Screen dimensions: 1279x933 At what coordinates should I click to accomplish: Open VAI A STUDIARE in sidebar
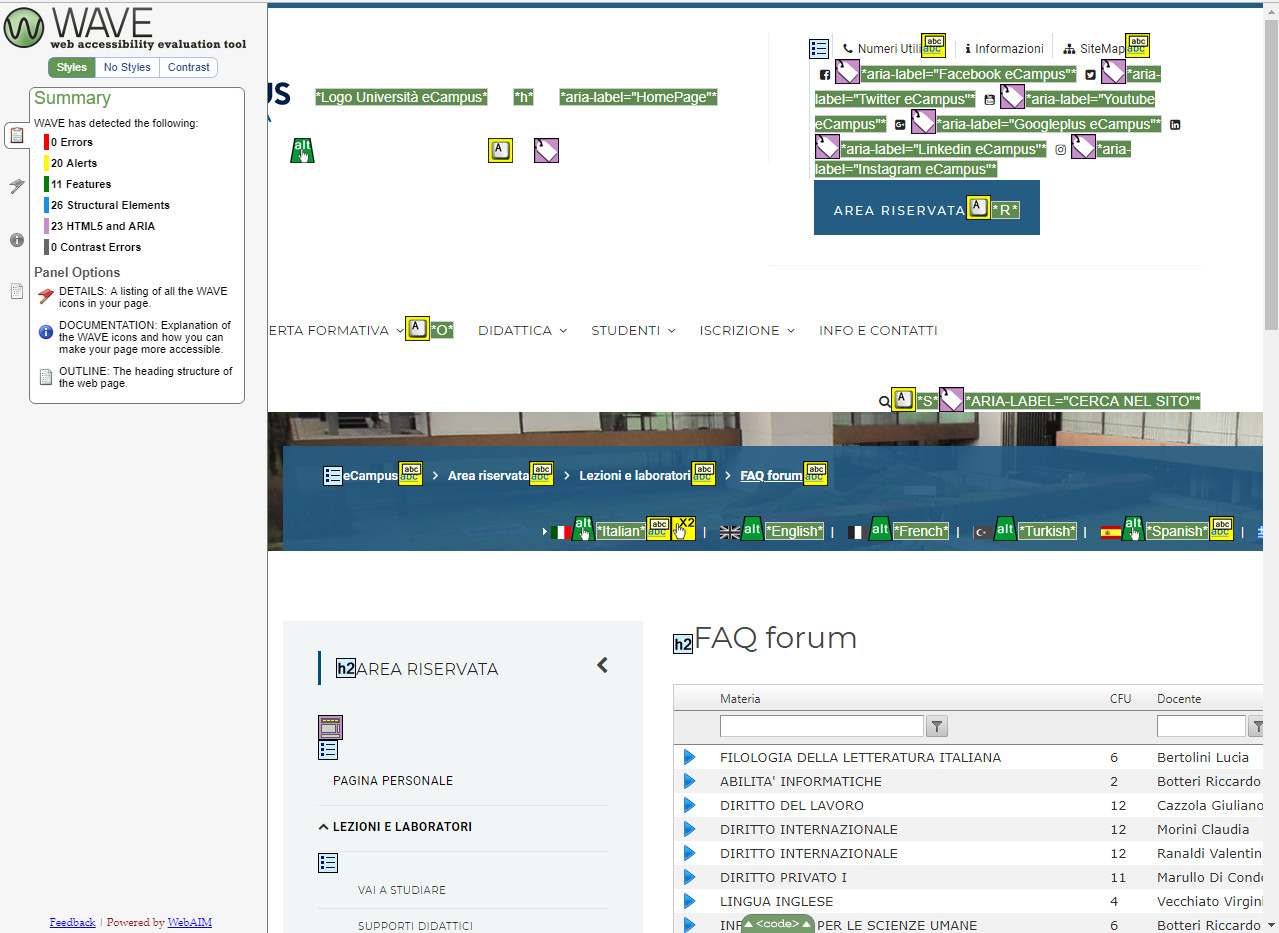pyautogui.click(x=402, y=890)
